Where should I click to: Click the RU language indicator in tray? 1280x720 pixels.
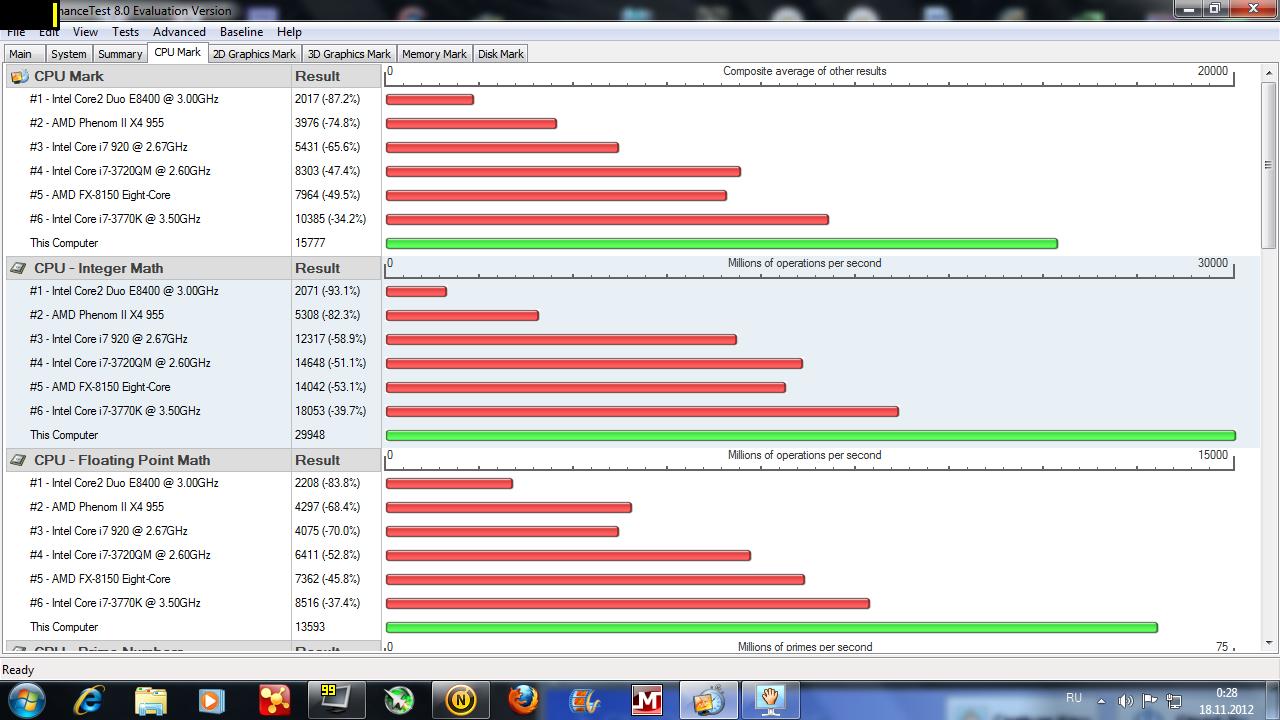[x=1073, y=698]
